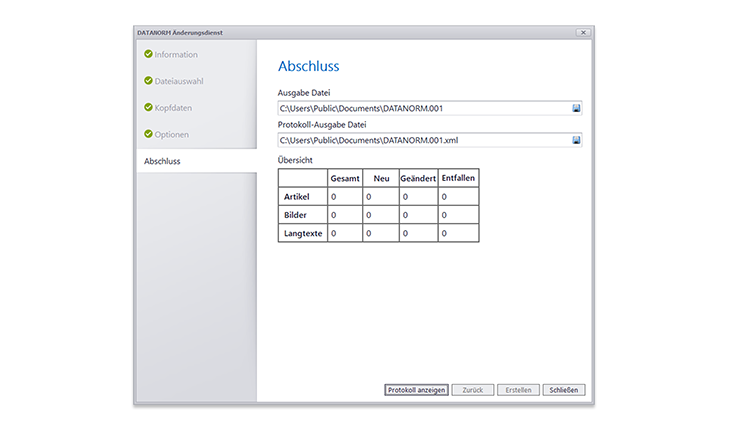
Task: Click green checkmark next to Kopfdaten
Action: [148, 107]
